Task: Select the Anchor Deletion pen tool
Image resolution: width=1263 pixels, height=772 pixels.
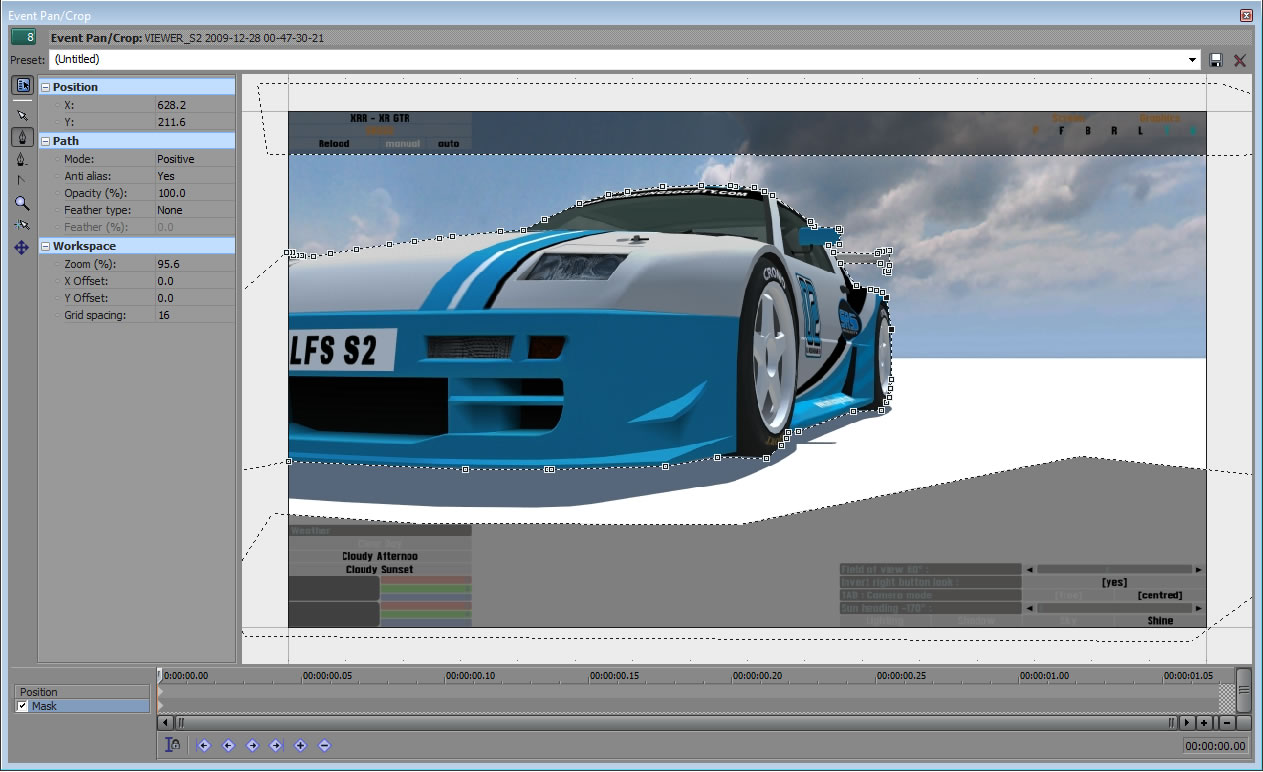Action: [x=22, y=159]
